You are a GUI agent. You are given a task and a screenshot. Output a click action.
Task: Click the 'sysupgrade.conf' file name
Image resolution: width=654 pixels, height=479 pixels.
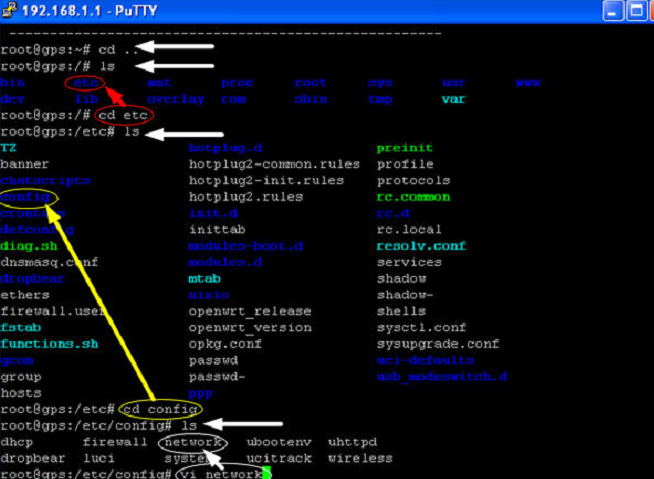click(x=438, y=344)
